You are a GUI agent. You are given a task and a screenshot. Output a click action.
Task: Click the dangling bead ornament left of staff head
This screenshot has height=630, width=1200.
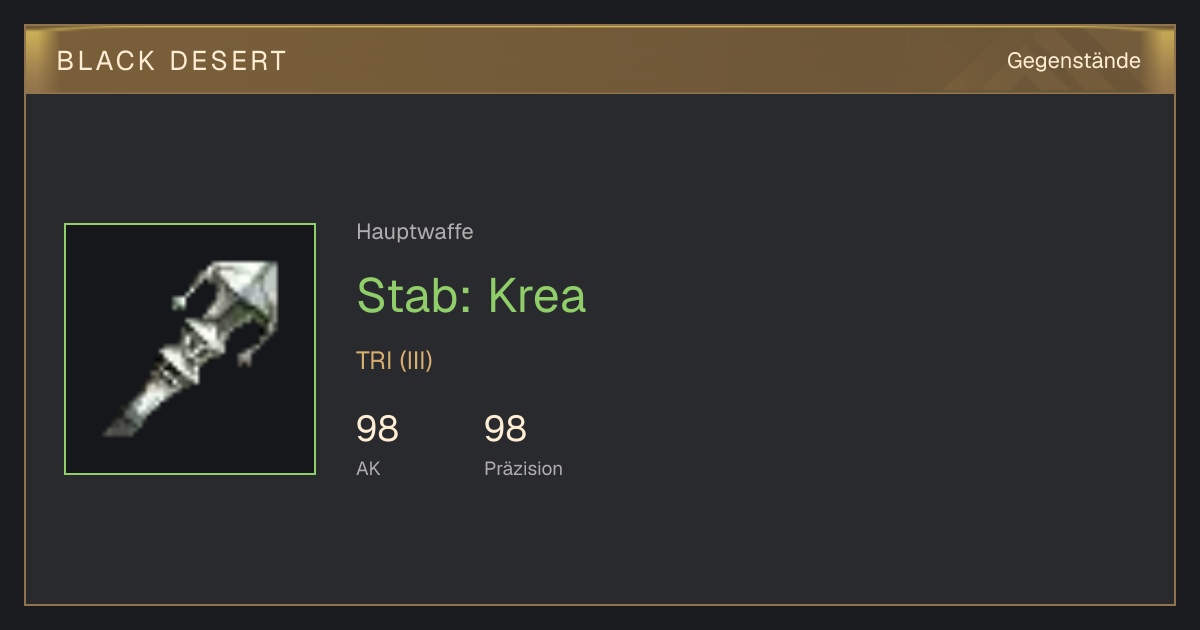(181, 300)
